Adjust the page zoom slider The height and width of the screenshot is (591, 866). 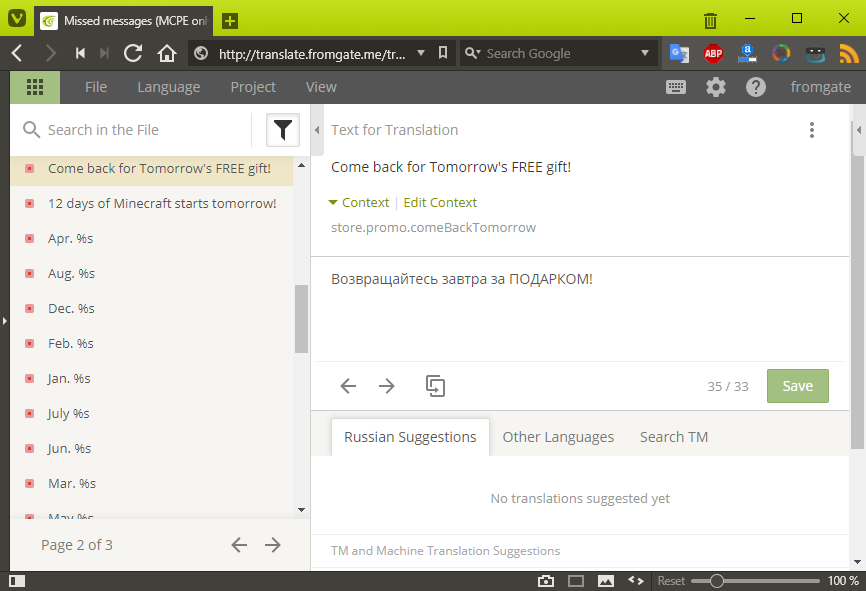[x=716, y=581]
